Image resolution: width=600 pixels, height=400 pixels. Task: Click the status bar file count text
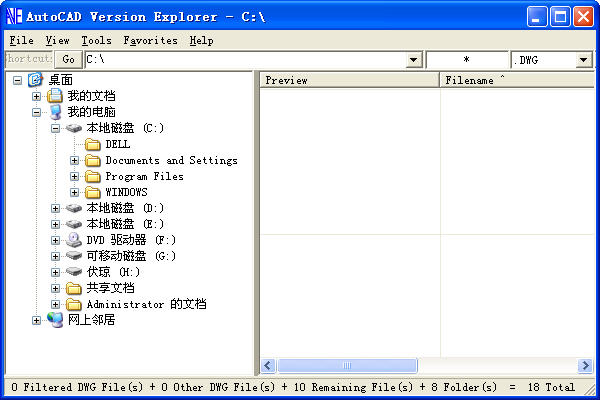[x=293, y=387]
